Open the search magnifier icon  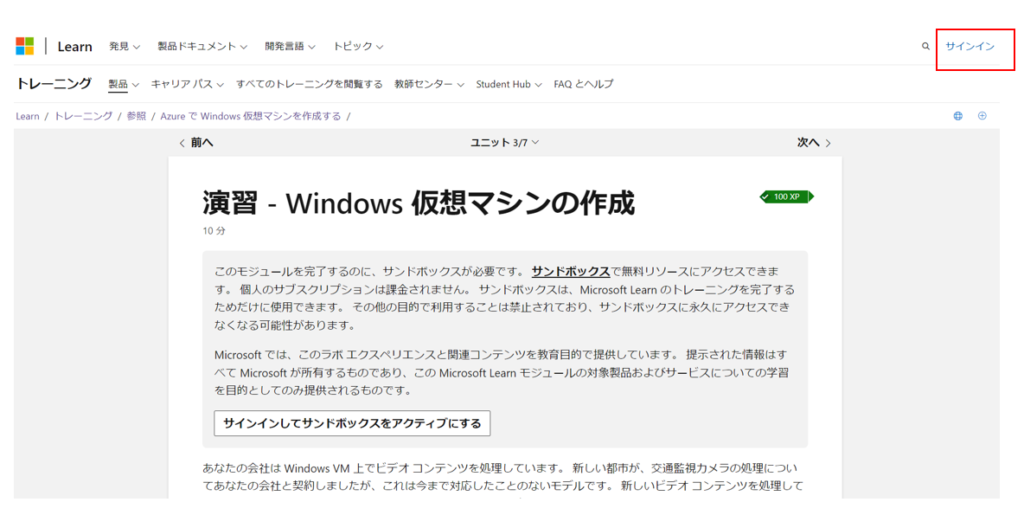(x=925, y=46)
